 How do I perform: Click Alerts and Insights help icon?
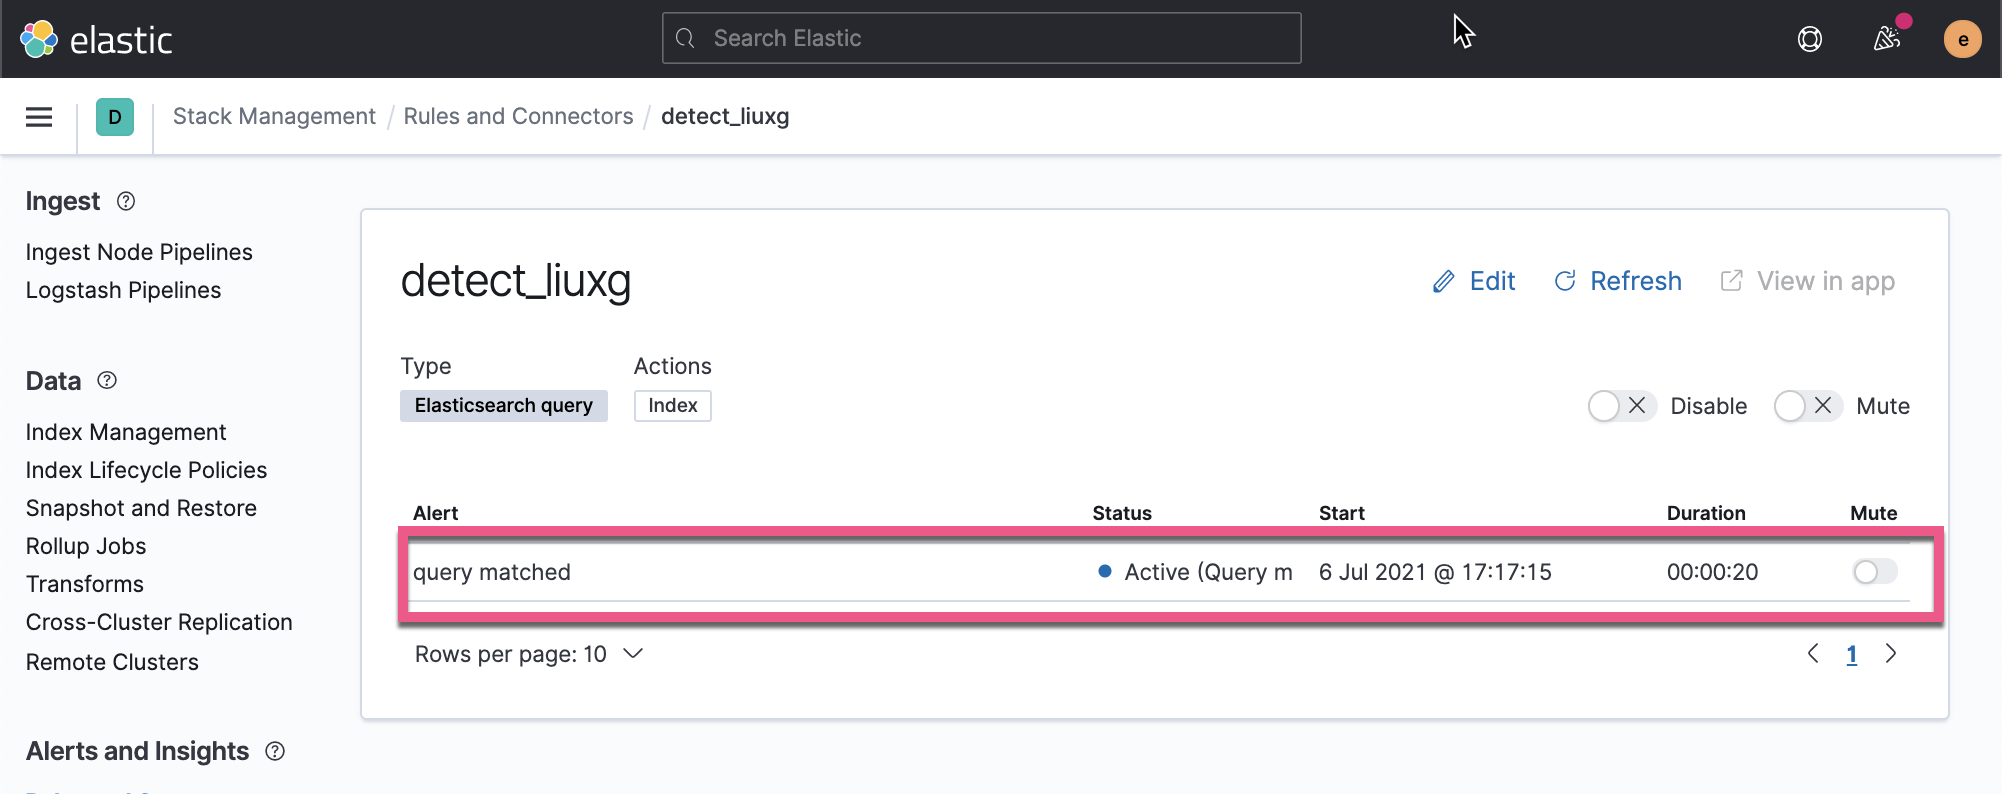tap(275, 751)
